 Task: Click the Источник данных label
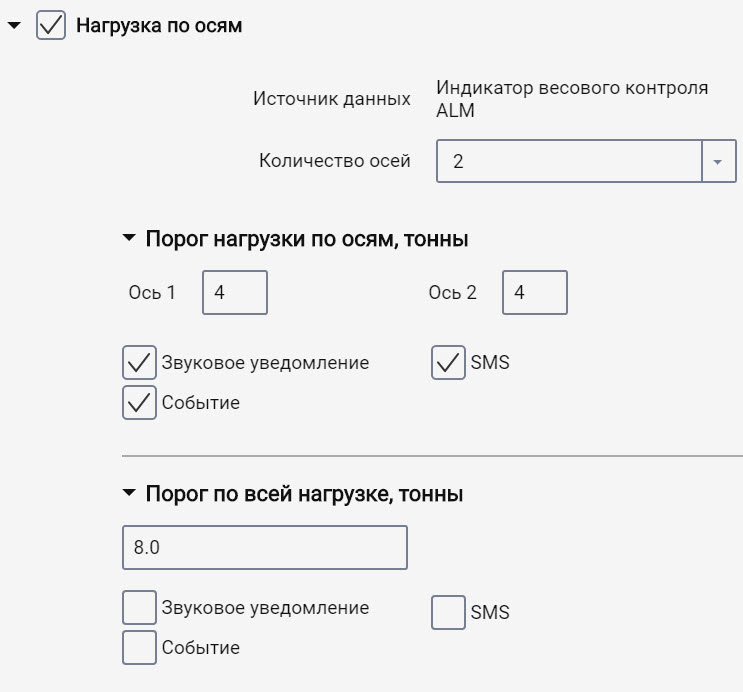pos(332,99)
